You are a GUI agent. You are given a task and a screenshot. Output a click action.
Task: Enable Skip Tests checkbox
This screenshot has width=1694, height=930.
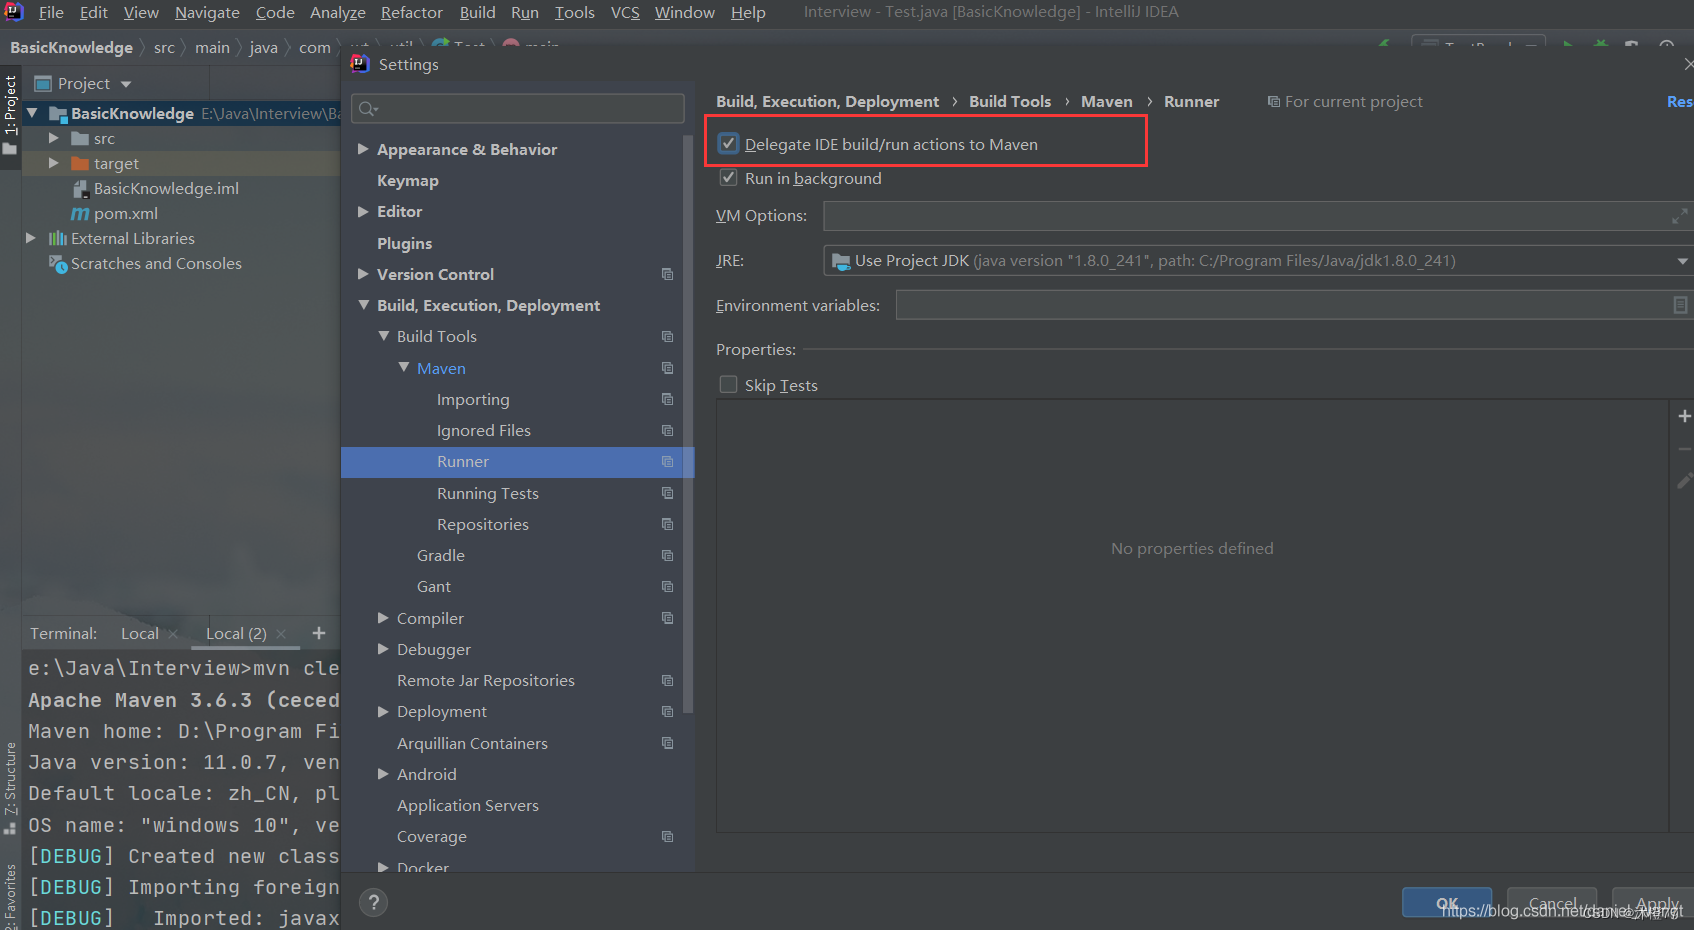729,385
